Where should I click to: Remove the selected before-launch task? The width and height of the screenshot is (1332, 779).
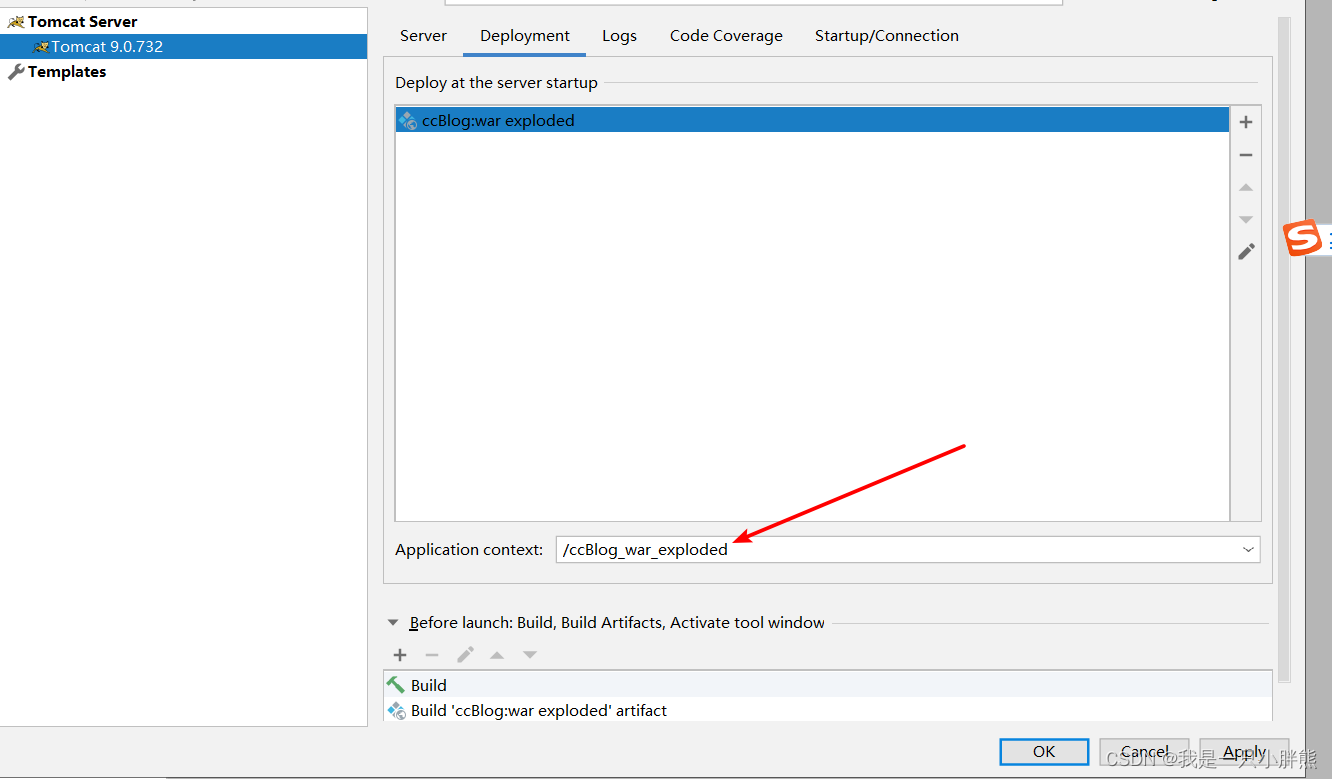[432, 655]
